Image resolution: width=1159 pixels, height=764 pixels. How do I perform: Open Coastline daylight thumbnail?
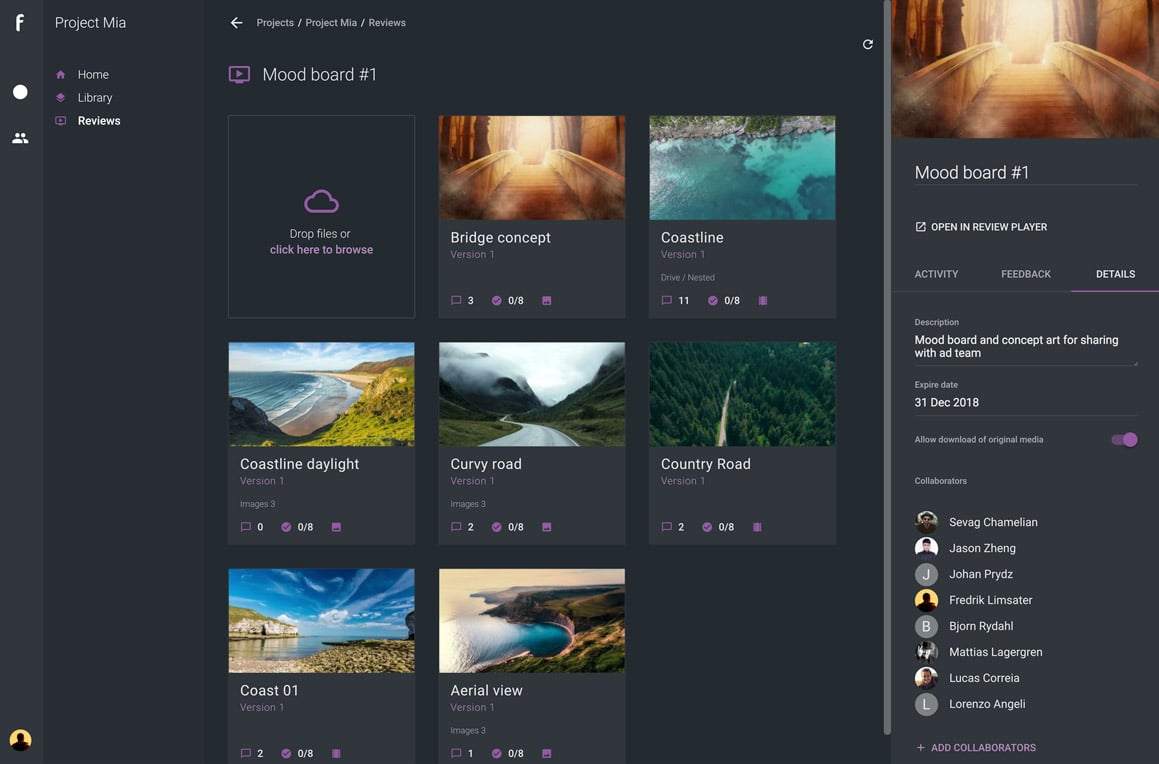coord(322,394)
